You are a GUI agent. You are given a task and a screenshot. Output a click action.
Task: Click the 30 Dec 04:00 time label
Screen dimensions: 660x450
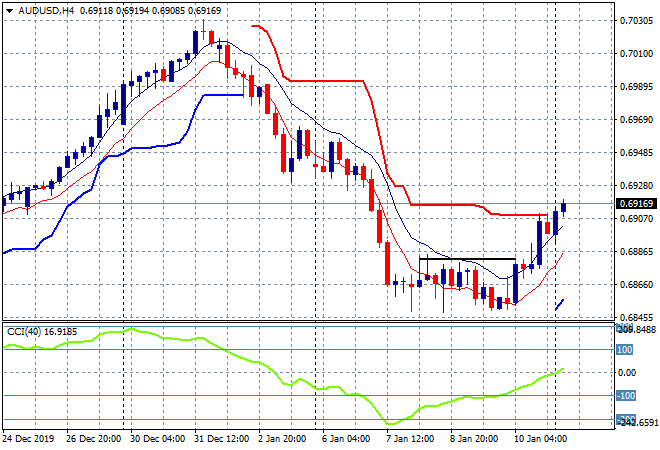click(157, 439)
